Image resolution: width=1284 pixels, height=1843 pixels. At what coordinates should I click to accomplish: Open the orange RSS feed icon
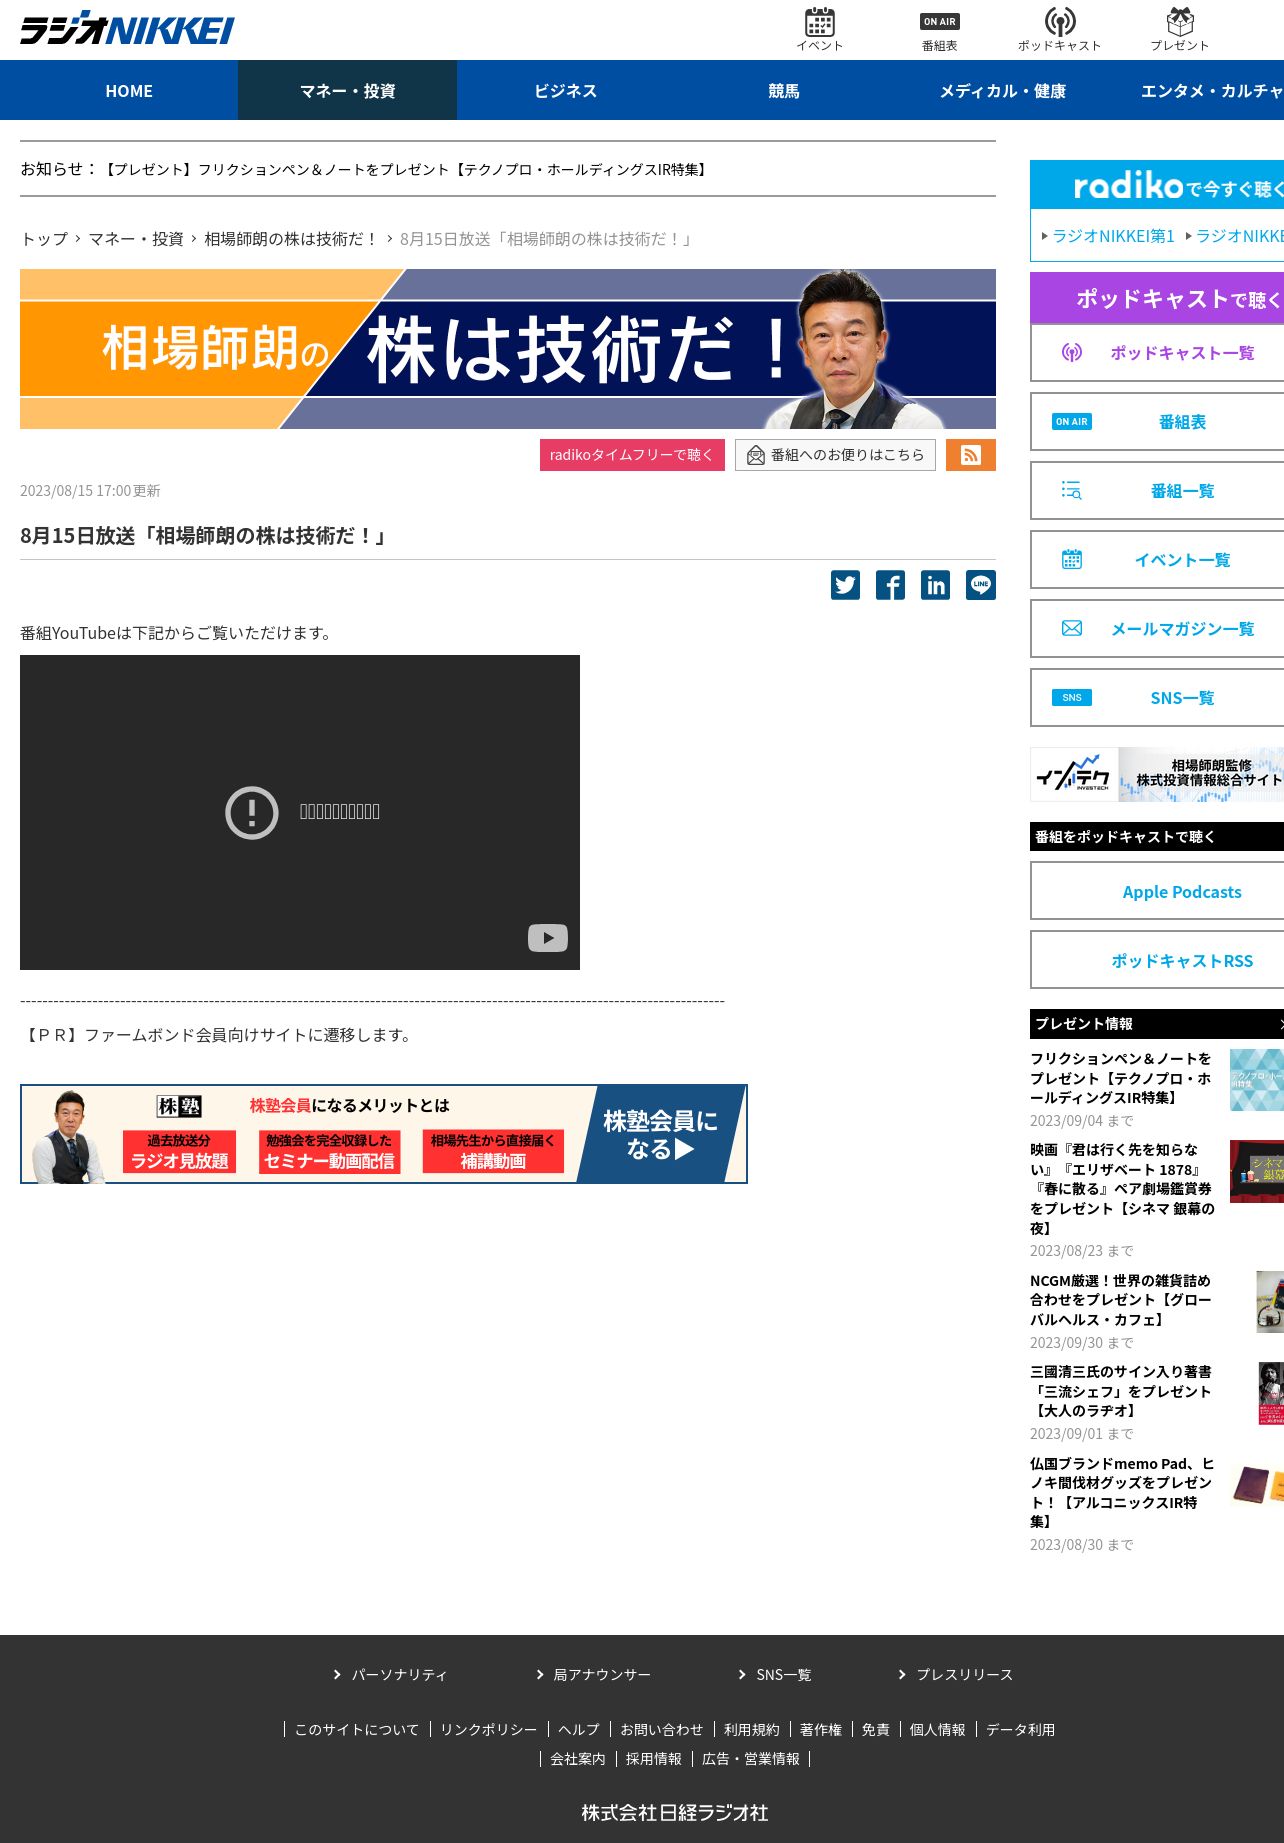[970, 455]
